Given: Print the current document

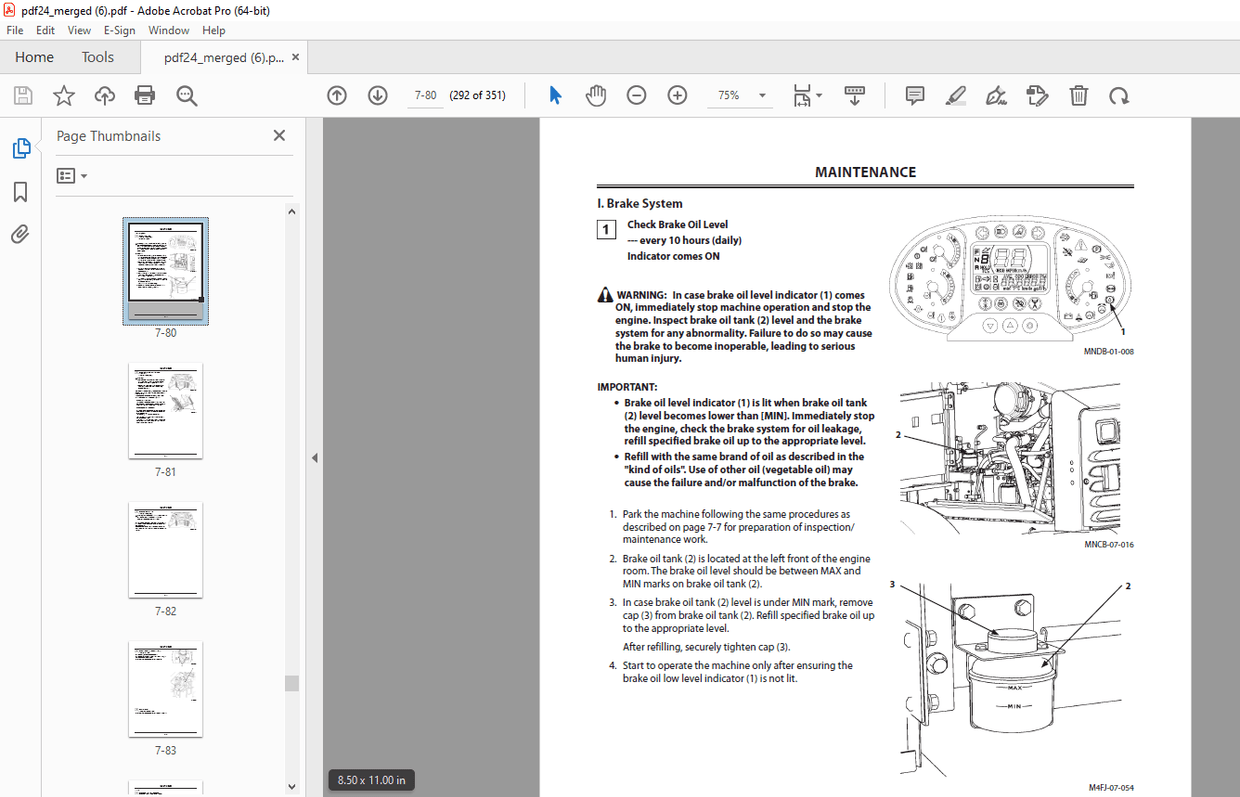Looking at the screenshot, I should 144,95.
